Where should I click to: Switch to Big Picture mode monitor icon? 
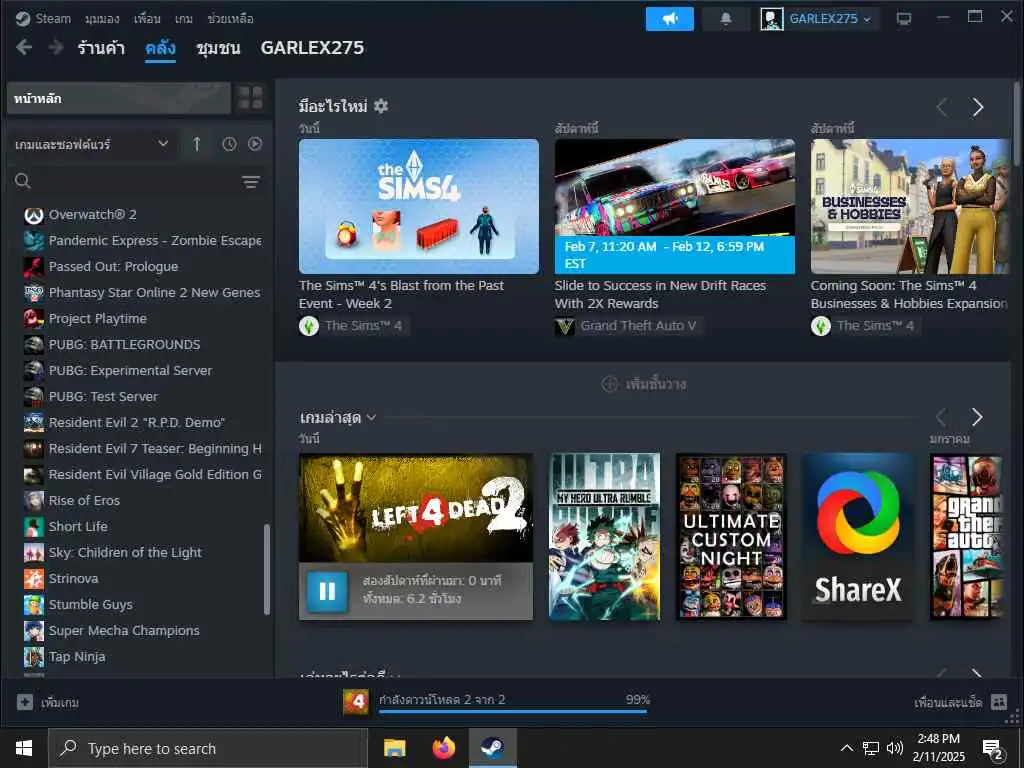(904, 19)
